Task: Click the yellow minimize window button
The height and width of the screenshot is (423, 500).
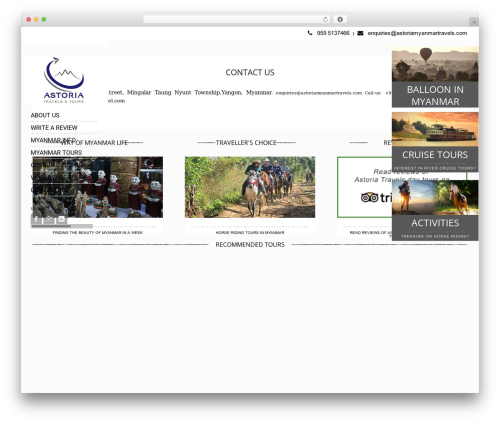Action: pyautogui.click(x=36, y=19)
